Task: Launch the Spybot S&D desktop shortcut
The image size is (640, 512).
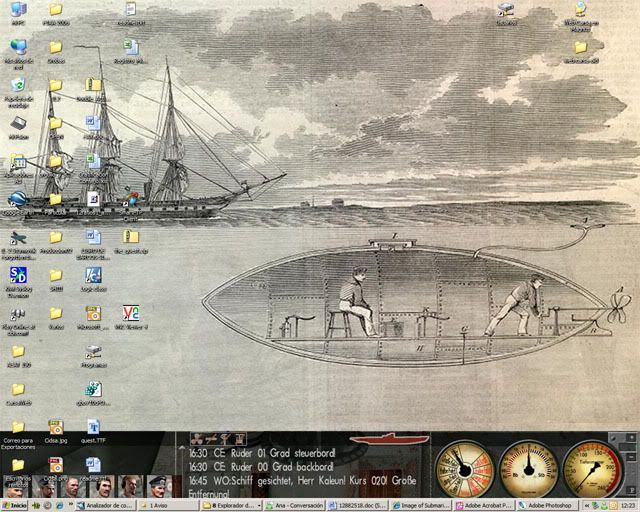Action: click(x=18, y=275)
